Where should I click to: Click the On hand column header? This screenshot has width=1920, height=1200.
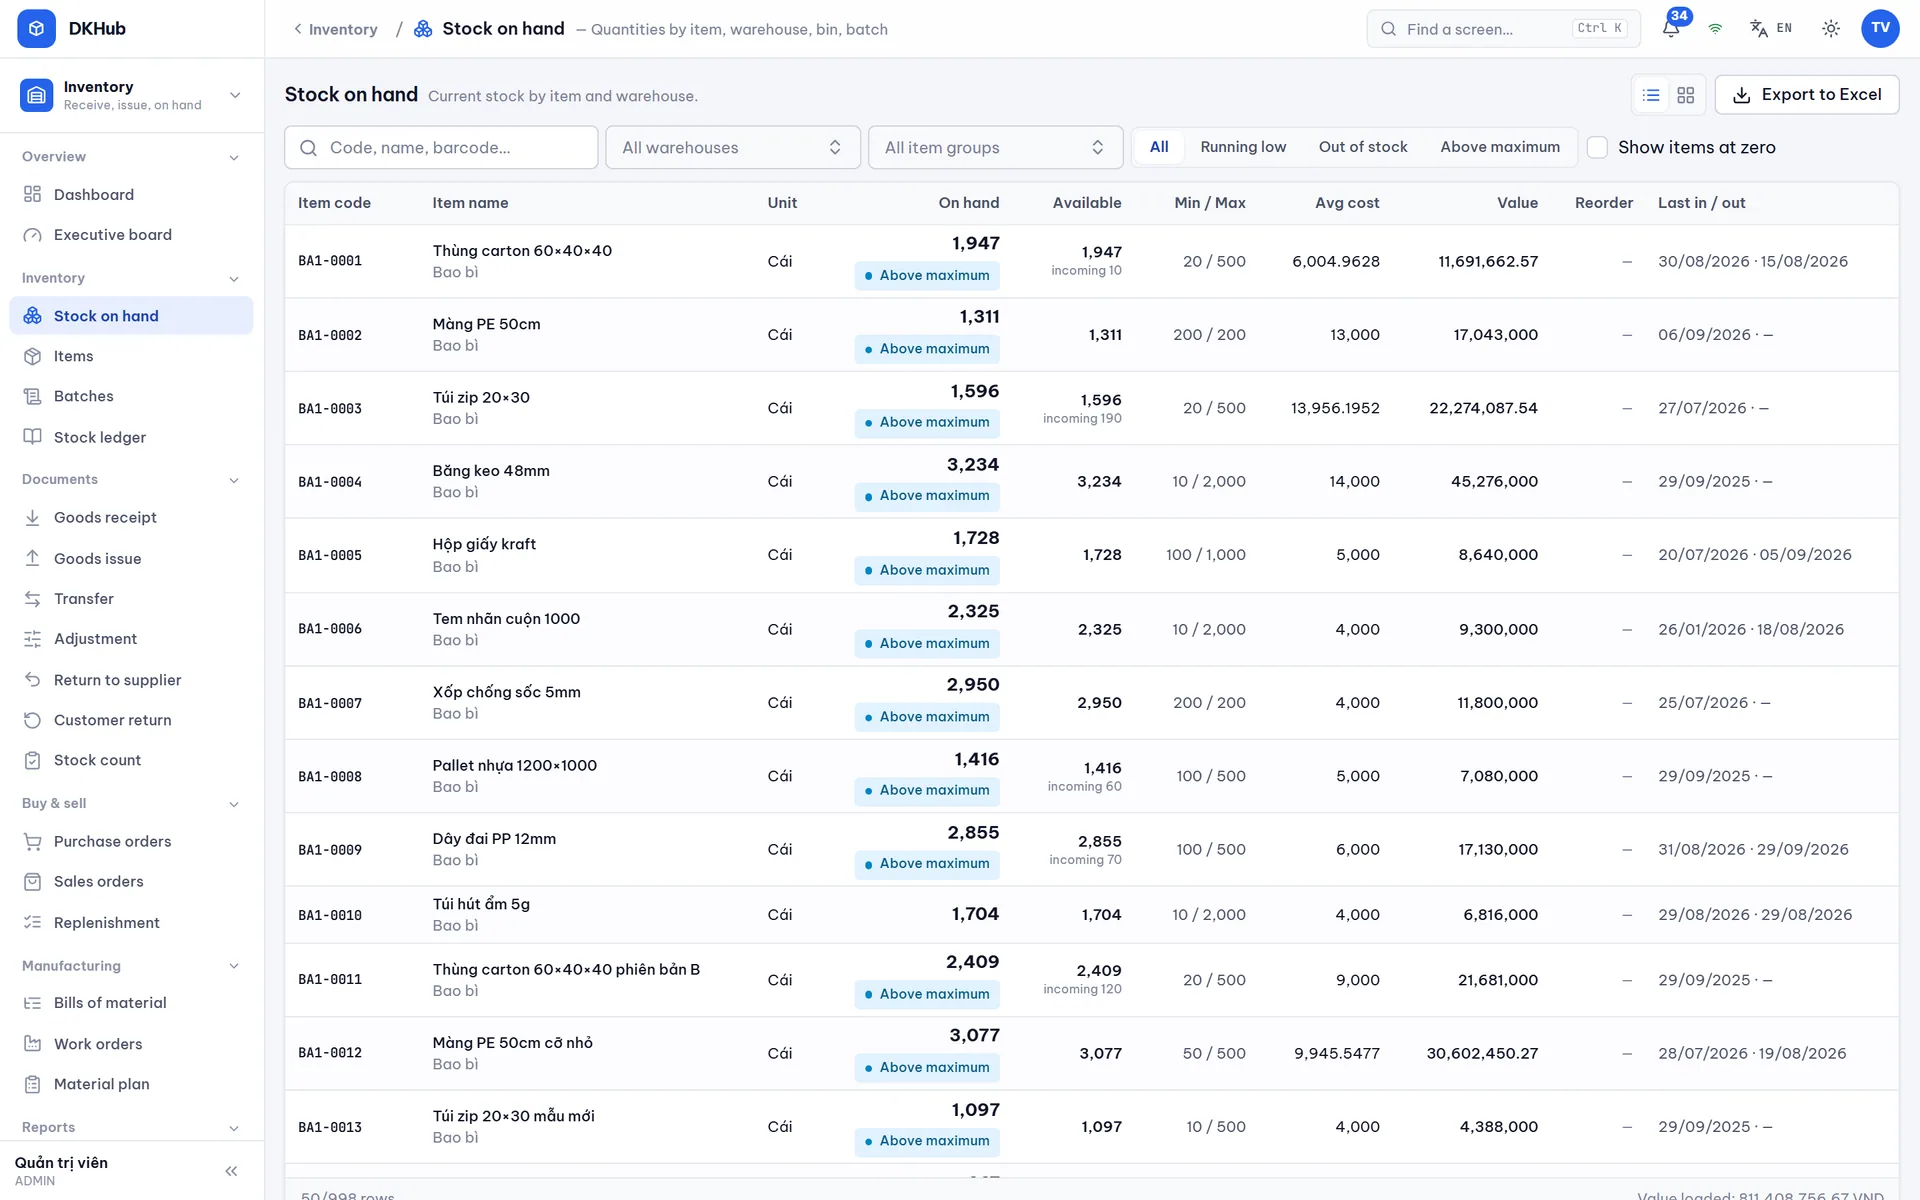coord(968,203)
